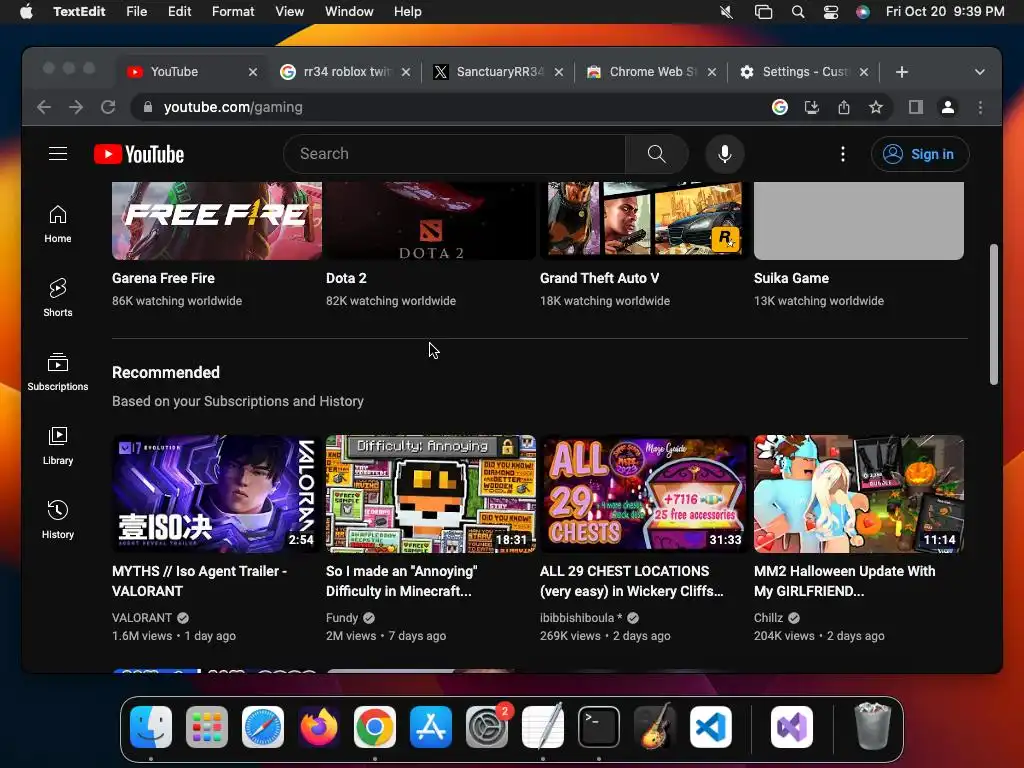This screenshot has height=768, width=1024.
Task: Open Library in the sidebar
Action: (x=57, y=445)
